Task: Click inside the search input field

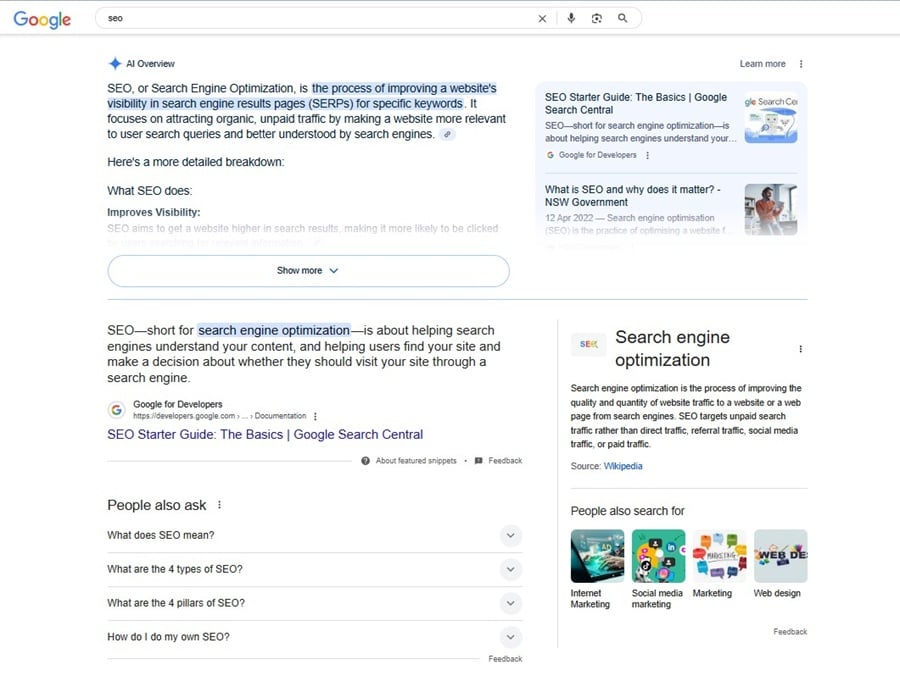Action: pyautogui.click(x=300, y=17)
